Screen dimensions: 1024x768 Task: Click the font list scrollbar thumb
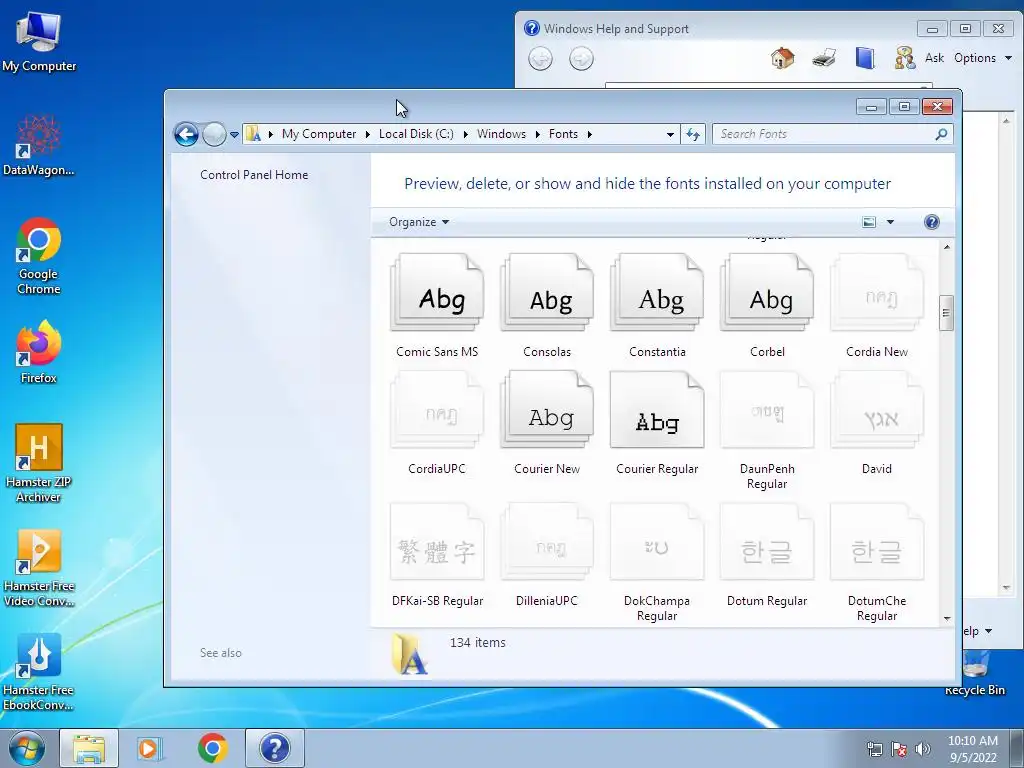pyautogui.click(x=946, y=313)
